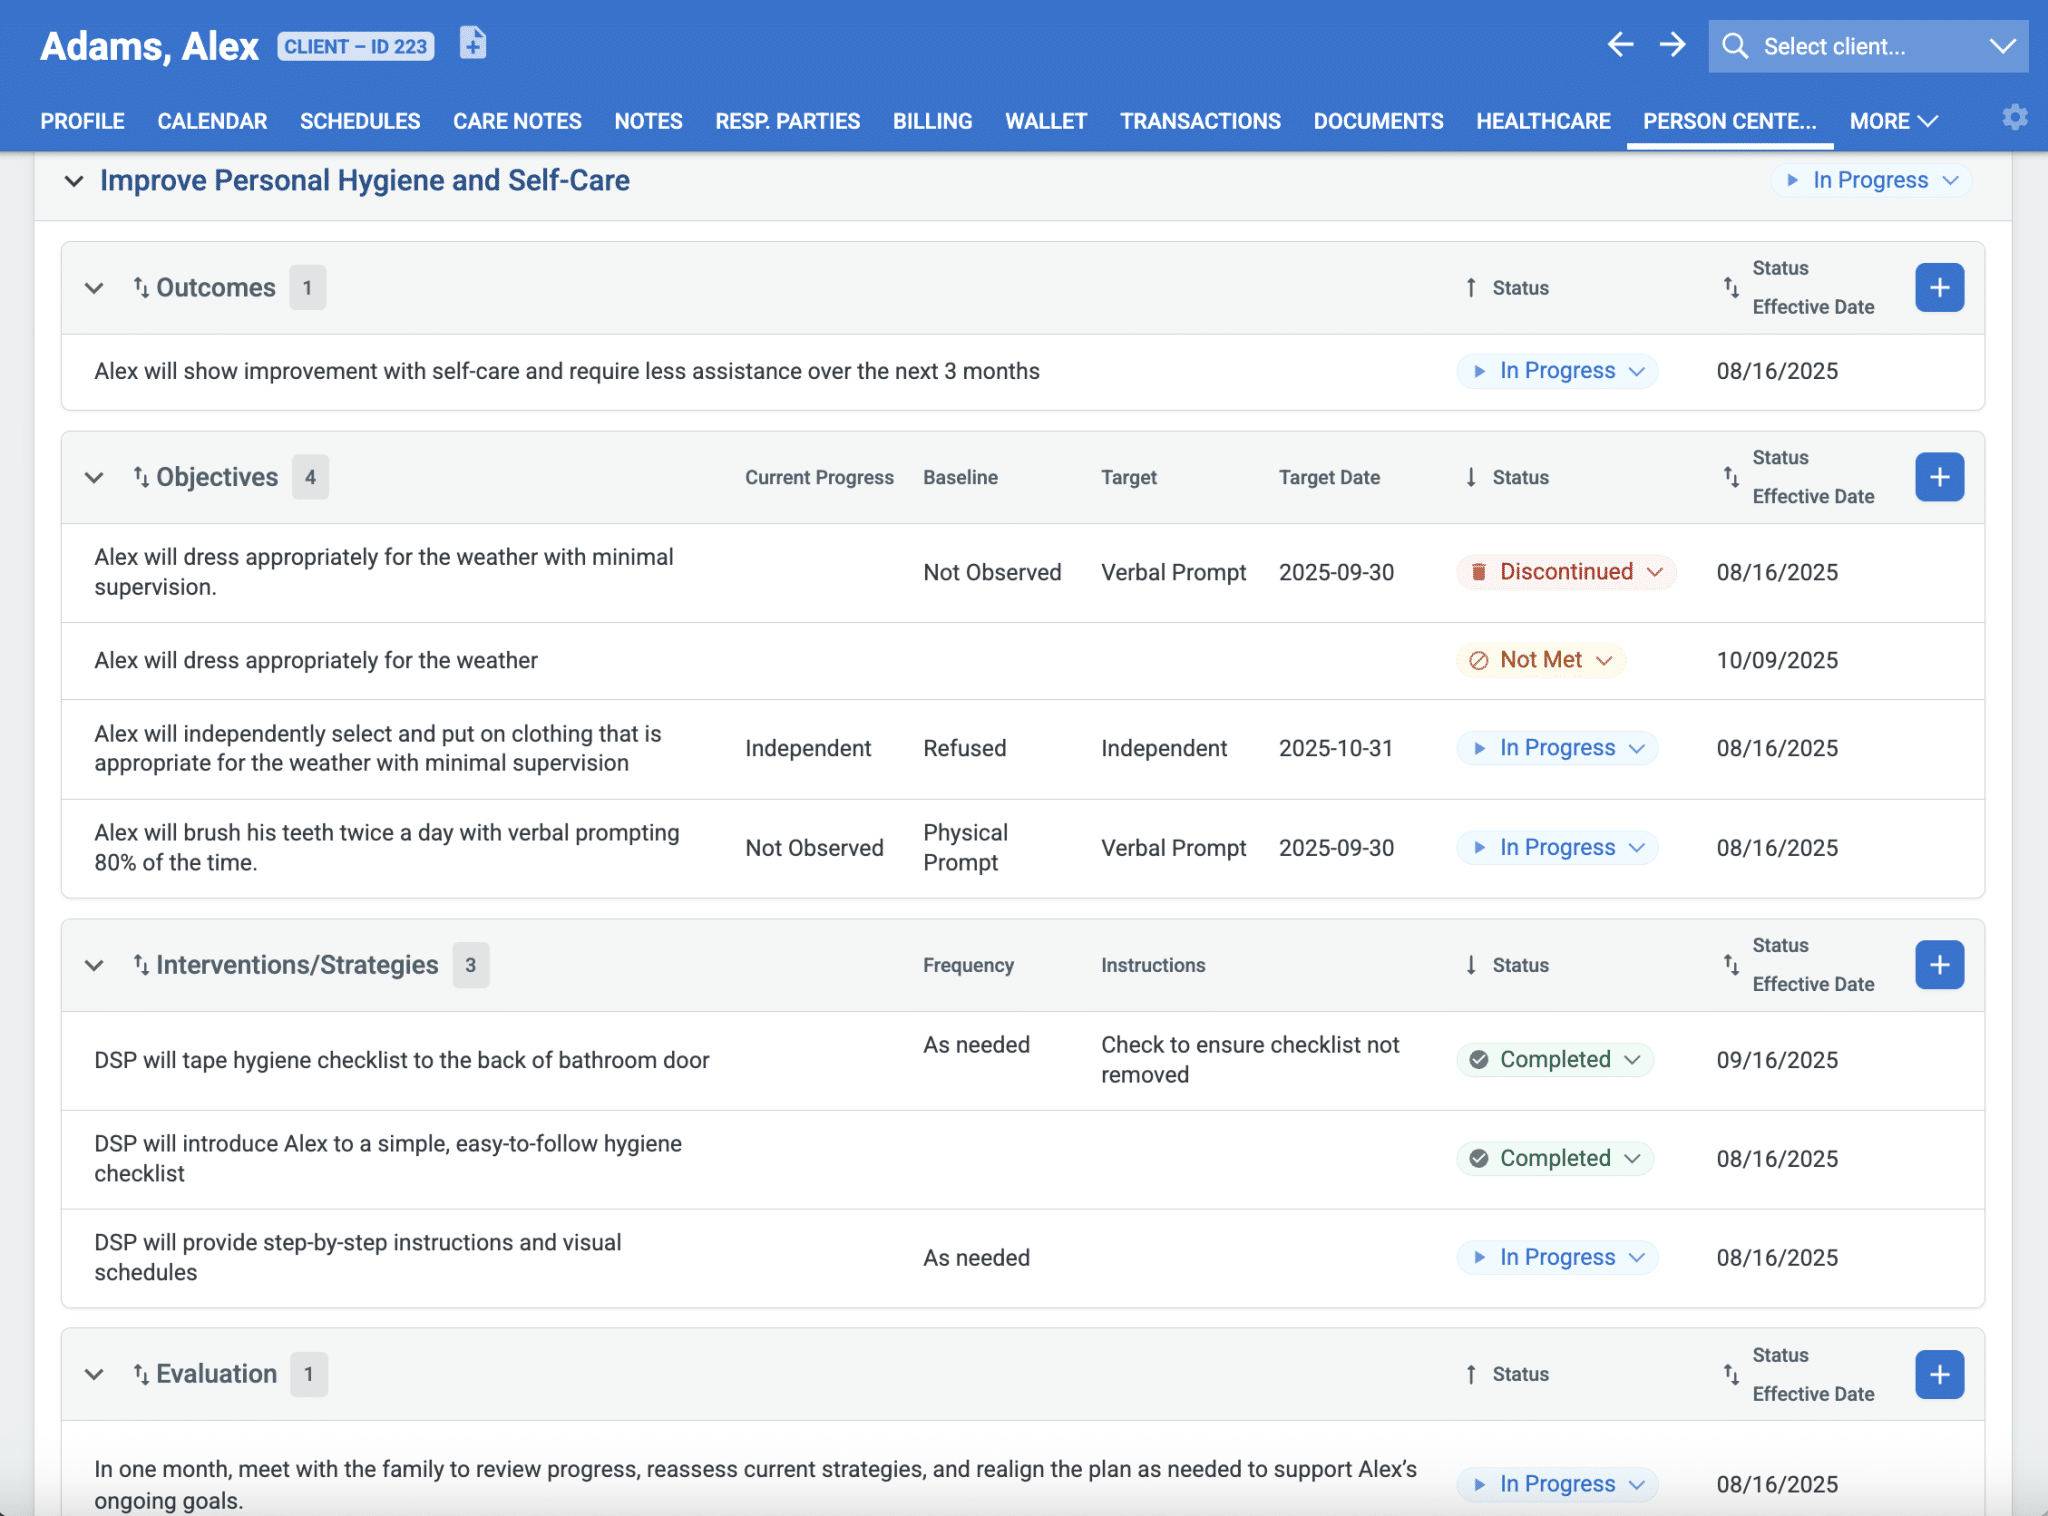Go to next client with right arrow

coord(1672,45)
